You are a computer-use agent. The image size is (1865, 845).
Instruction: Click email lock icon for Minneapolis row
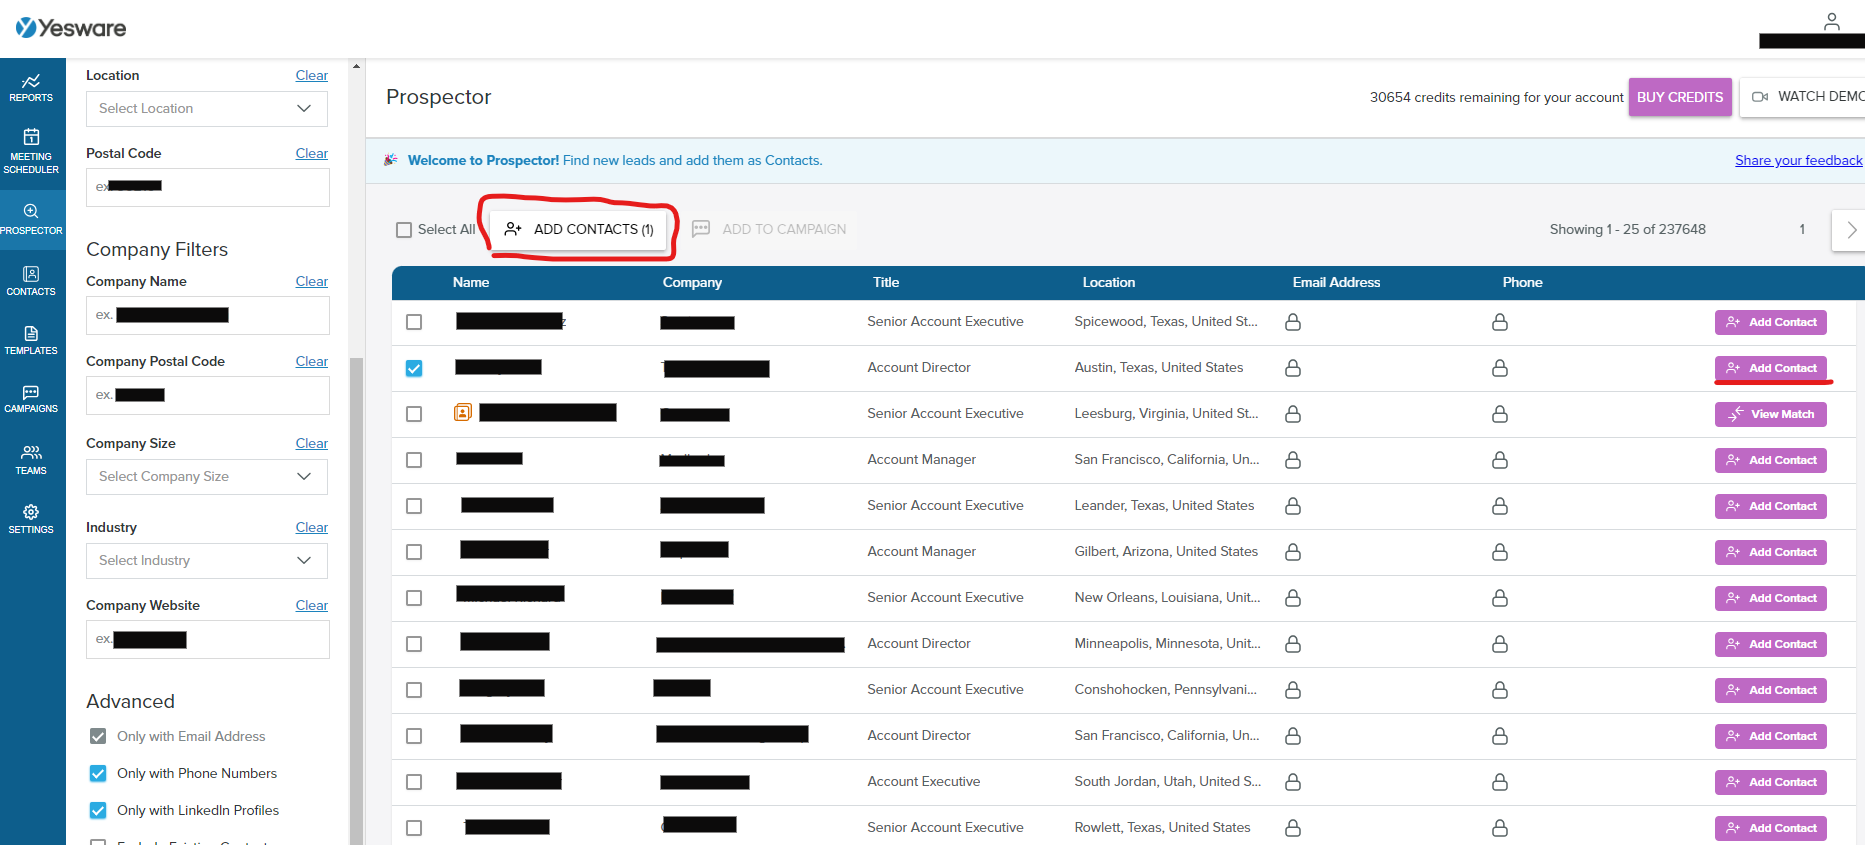pyautogui.click(x=1292, y=644)
